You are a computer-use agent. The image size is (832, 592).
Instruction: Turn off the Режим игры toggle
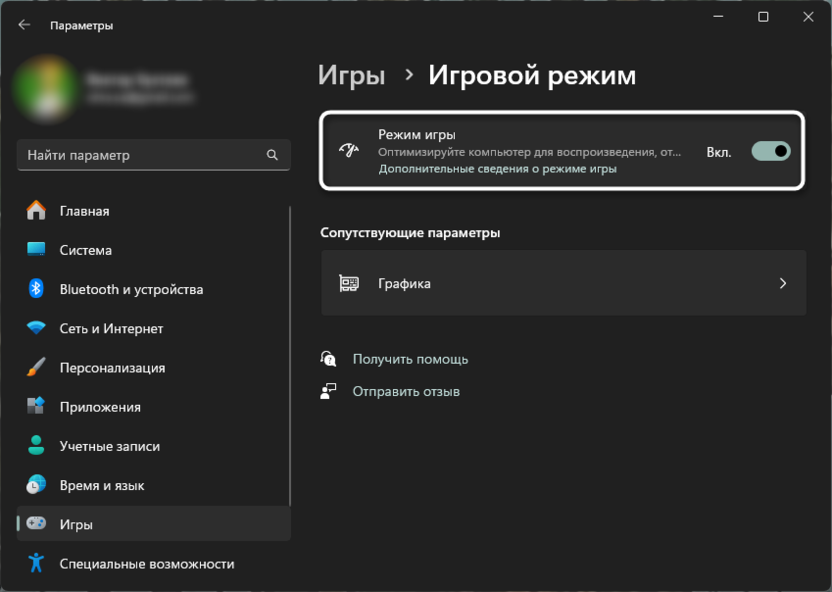[x=770, y=151]
